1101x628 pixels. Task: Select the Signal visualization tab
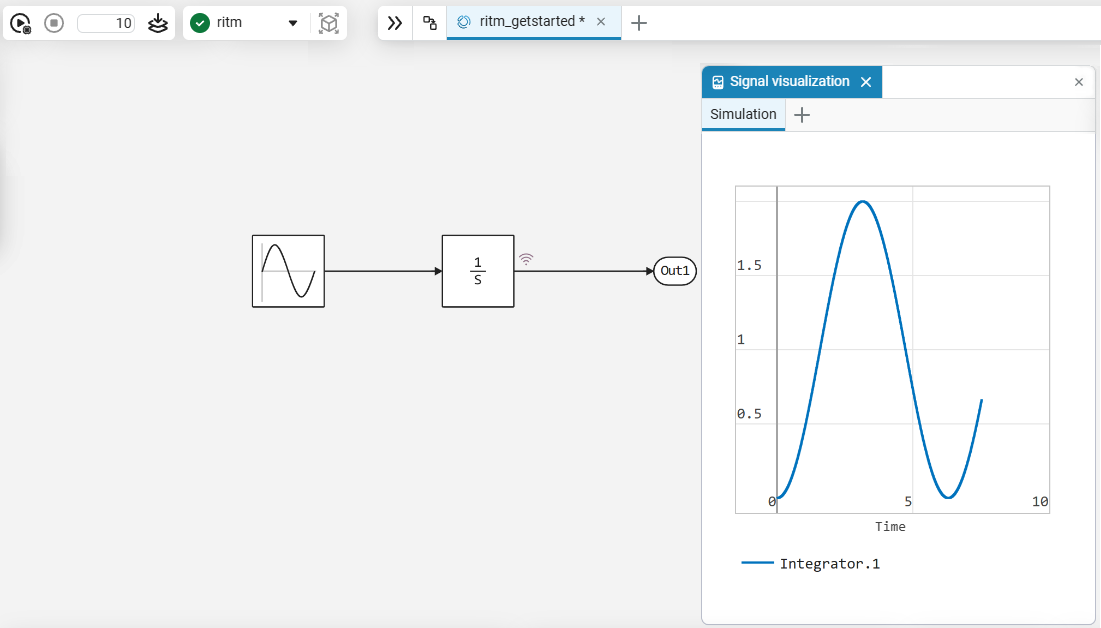pos(789,81)
